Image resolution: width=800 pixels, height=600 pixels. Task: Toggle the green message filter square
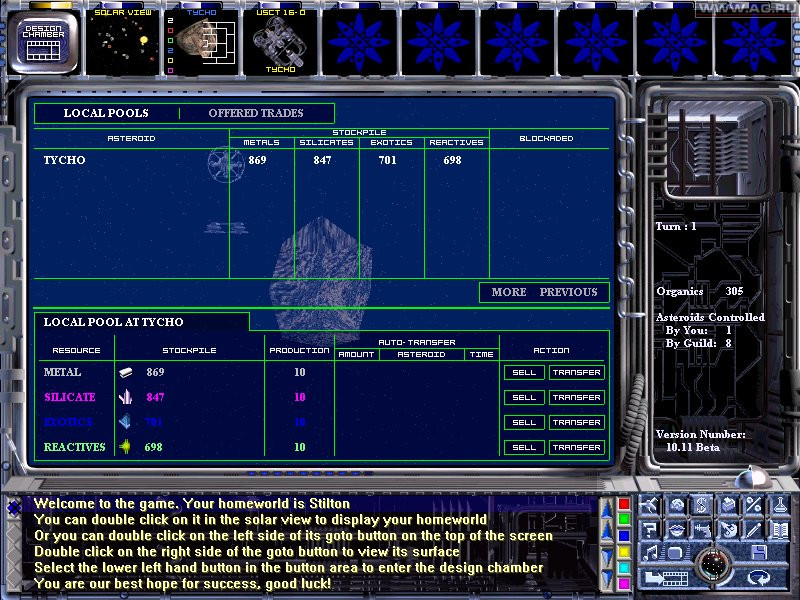click(624, 520)
